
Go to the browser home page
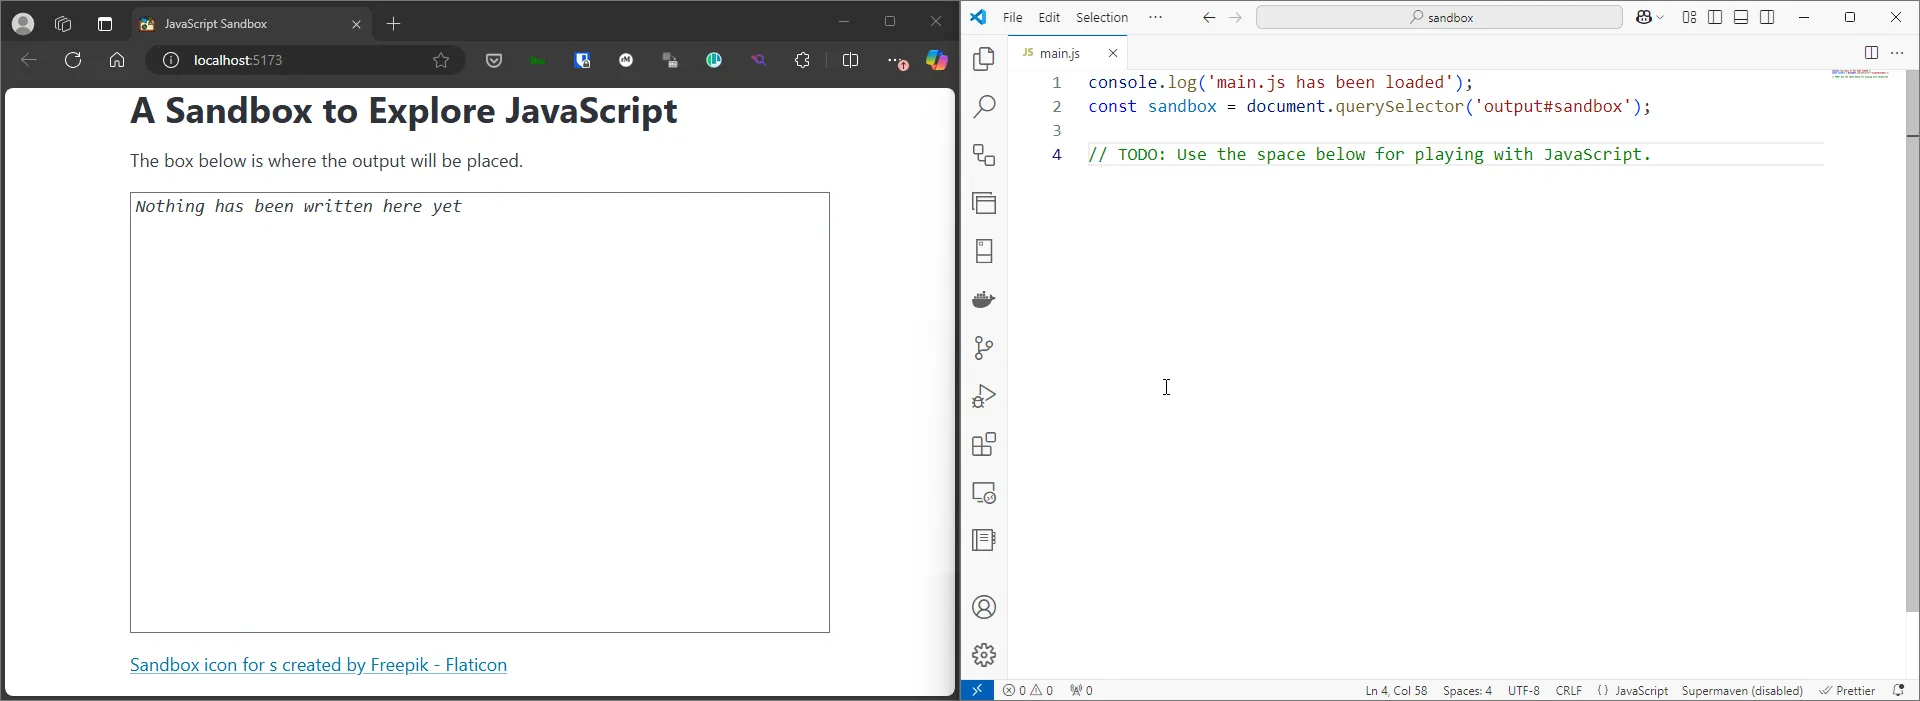[117, 60]
